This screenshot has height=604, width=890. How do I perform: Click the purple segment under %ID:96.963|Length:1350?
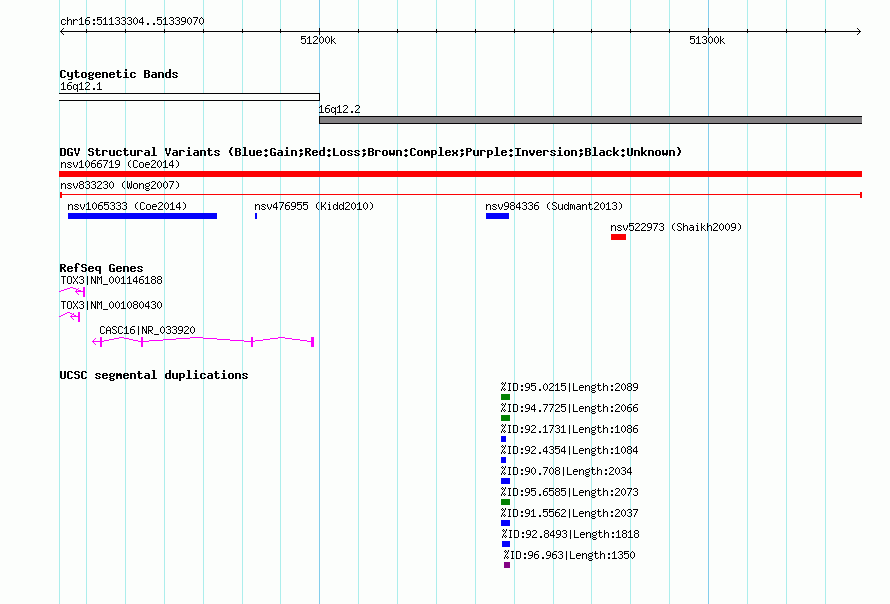[507, 565]
